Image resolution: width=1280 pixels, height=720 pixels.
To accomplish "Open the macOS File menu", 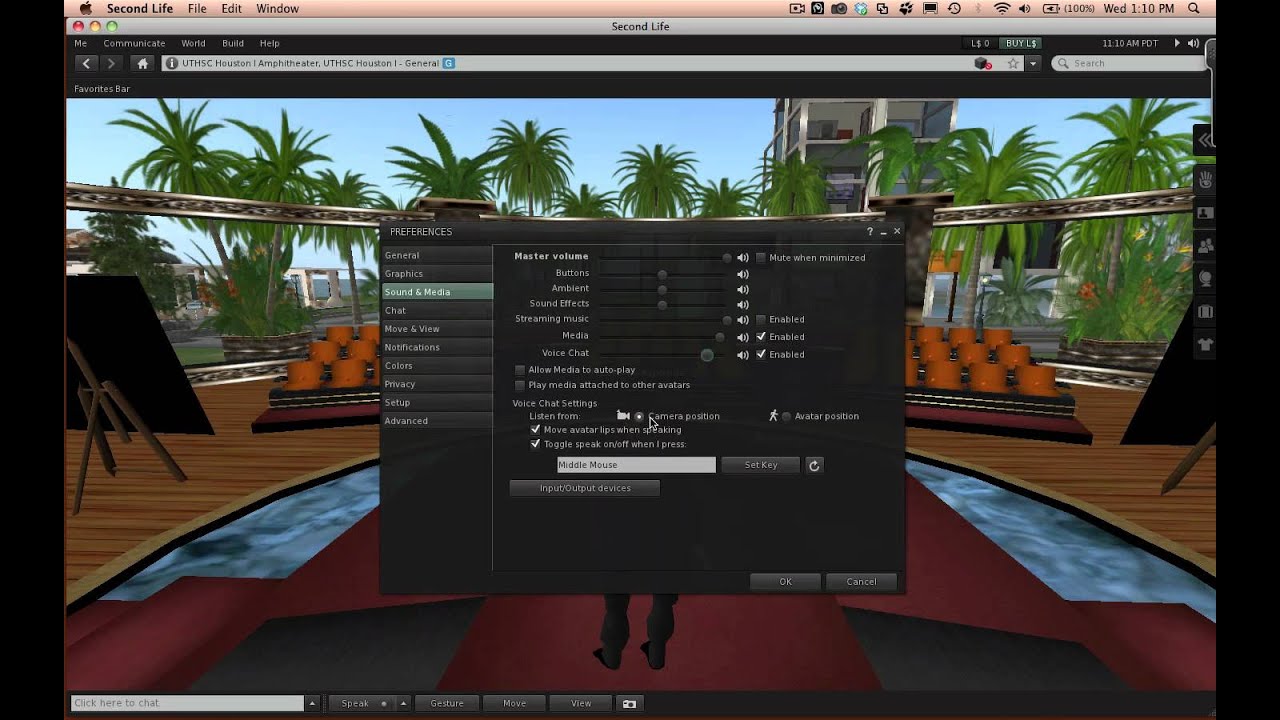I will (x=197, y=9).
